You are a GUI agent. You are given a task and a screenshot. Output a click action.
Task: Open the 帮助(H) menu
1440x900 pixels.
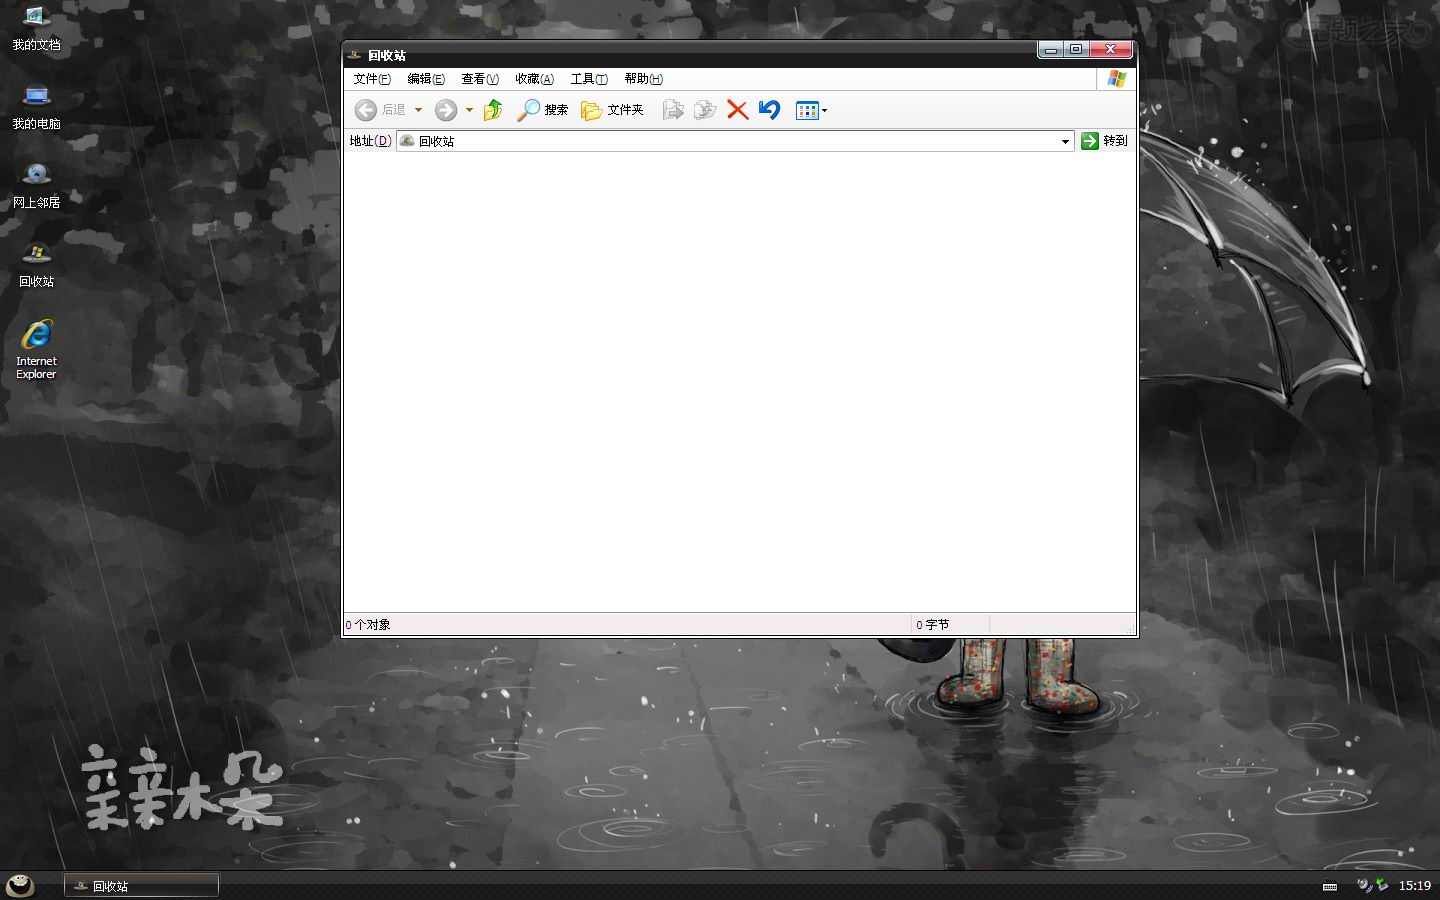(643, 79)
